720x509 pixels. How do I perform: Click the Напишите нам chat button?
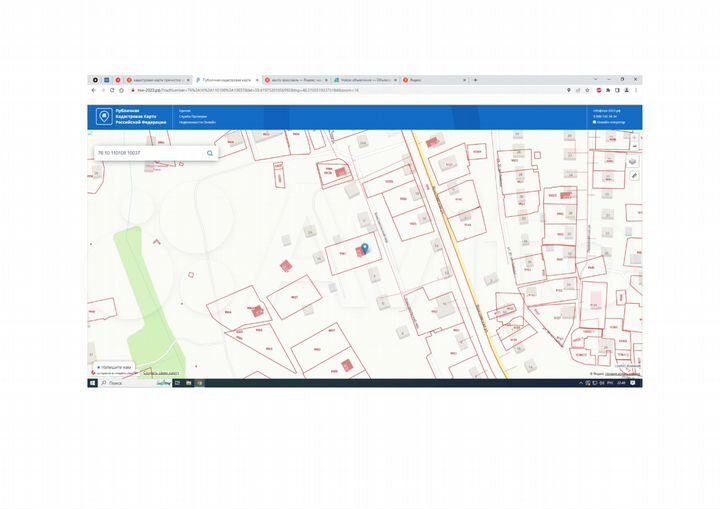click(x=115, y=367)
